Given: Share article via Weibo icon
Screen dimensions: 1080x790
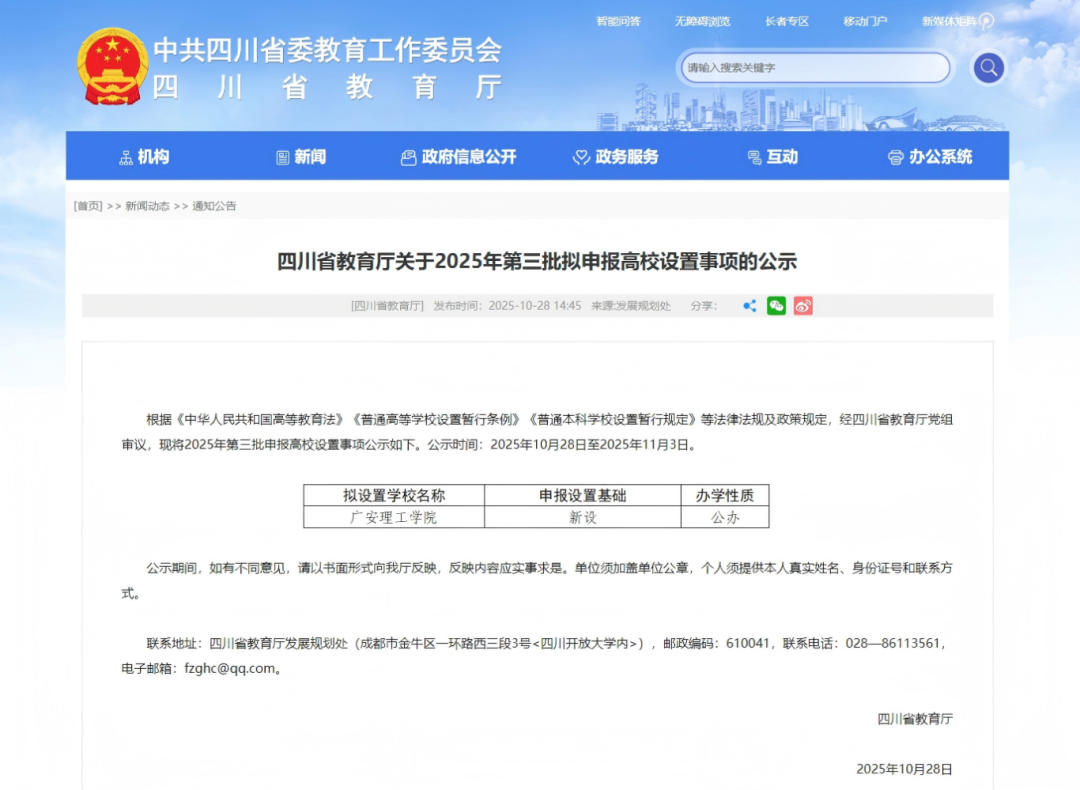Looking at the screenshot, I should [803, 306].
